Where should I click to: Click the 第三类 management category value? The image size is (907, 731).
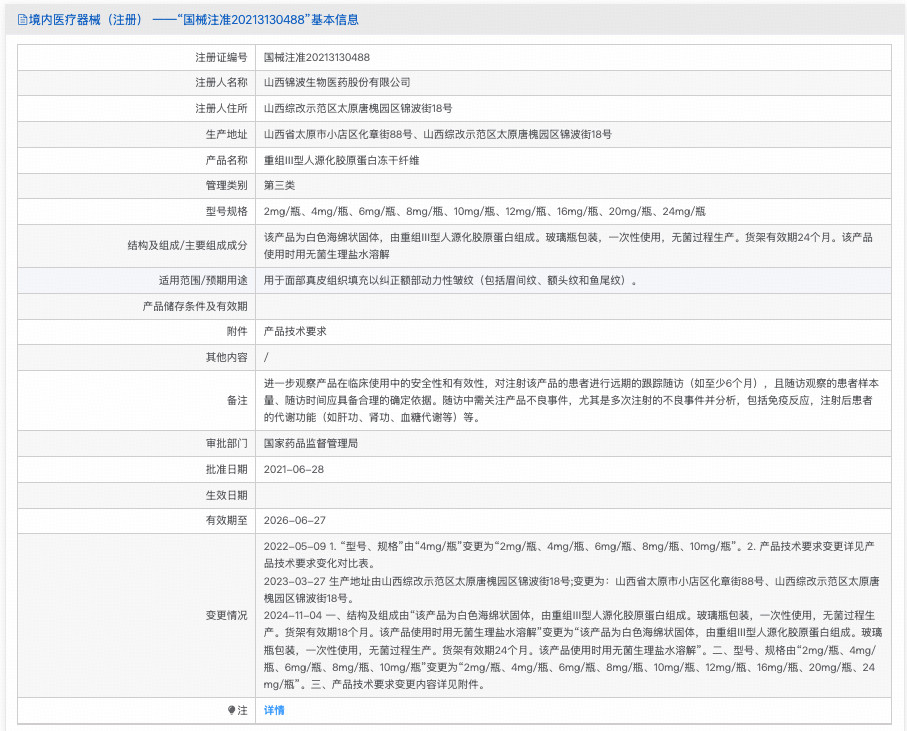[x=279, y=185]
